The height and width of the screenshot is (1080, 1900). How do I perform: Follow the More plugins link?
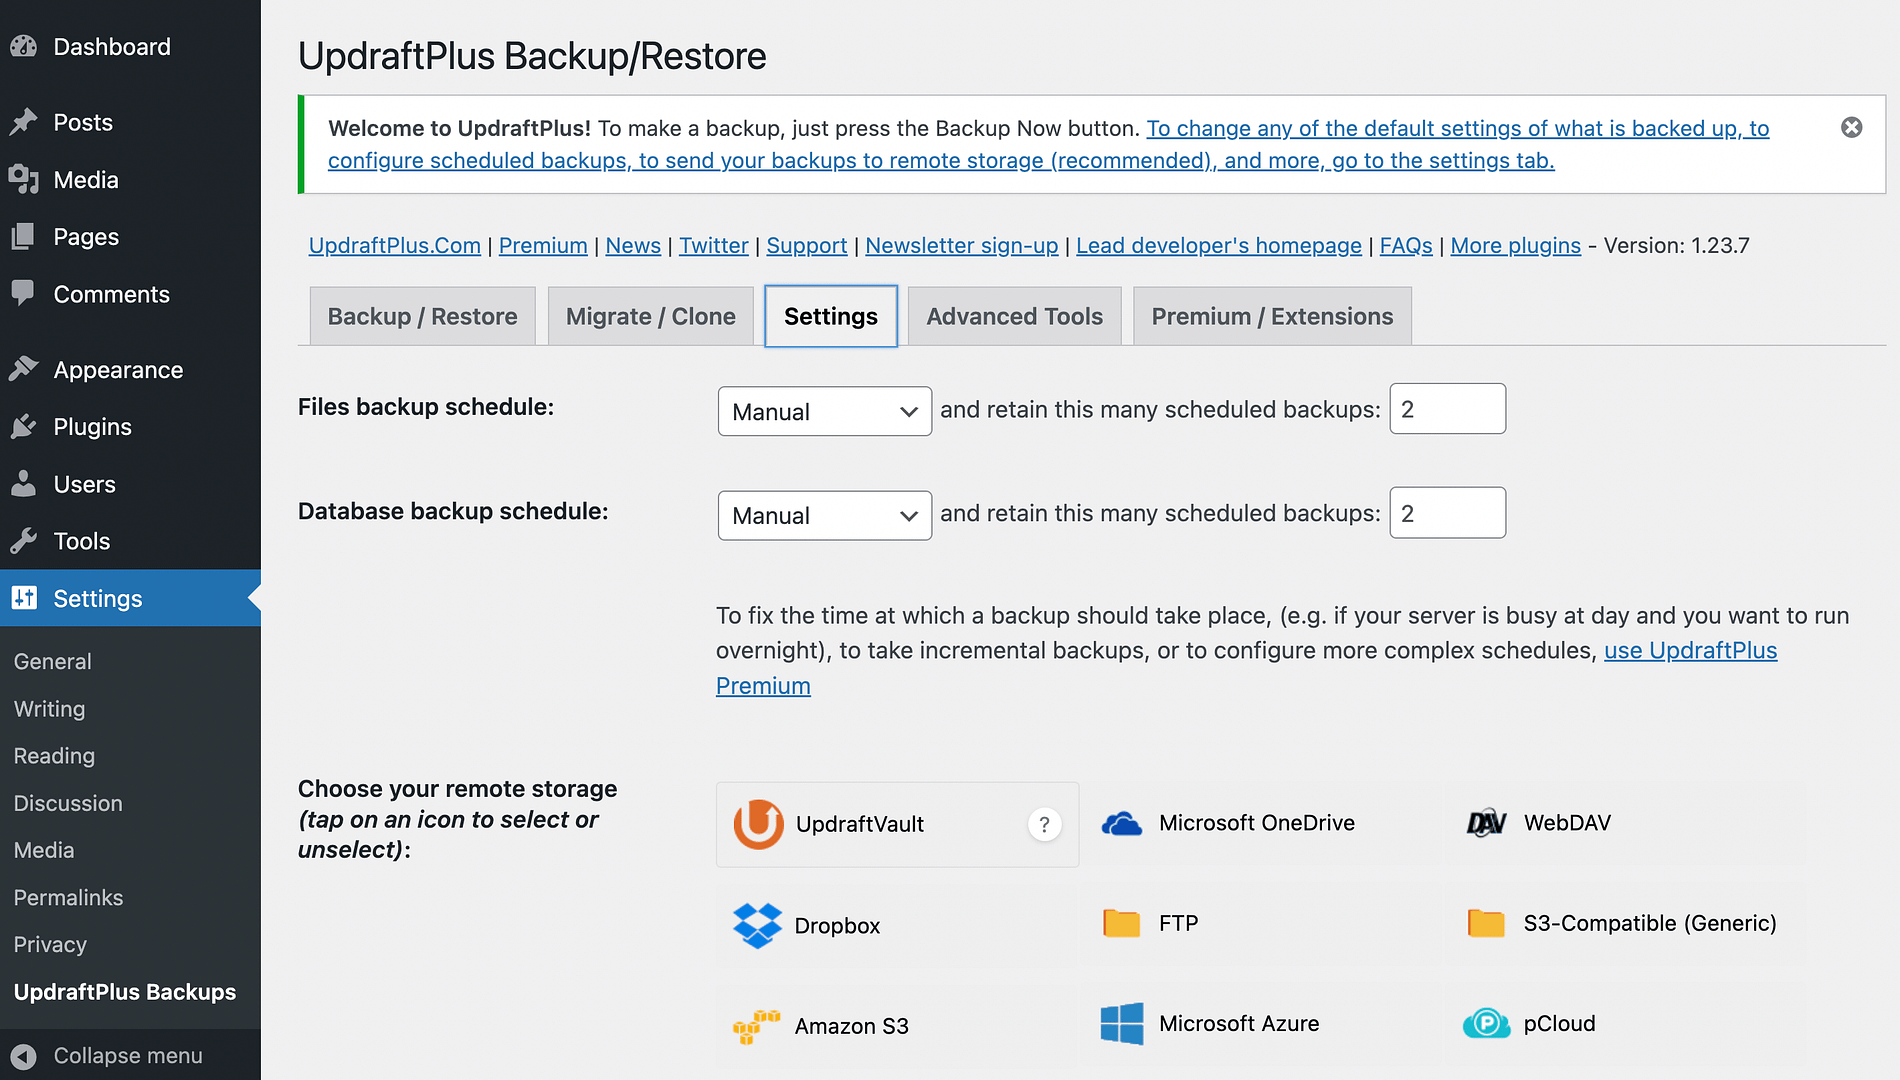(1515, 245)
